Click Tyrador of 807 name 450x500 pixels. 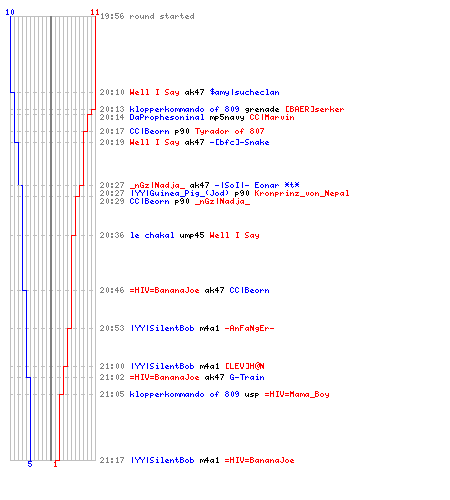click(x=230, y=131)
